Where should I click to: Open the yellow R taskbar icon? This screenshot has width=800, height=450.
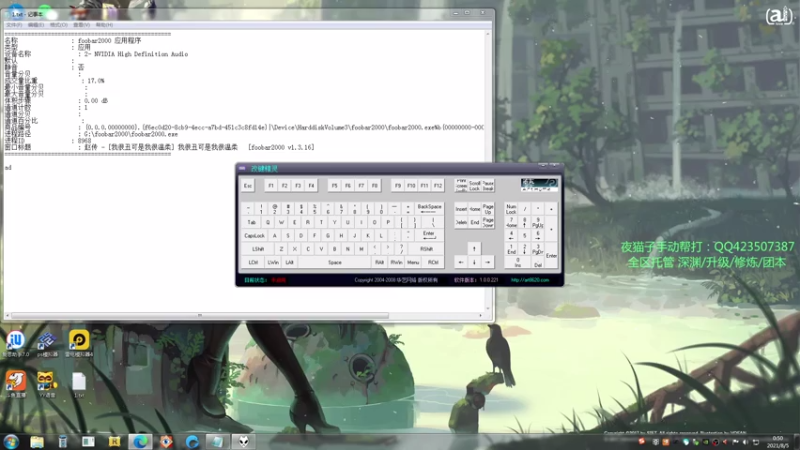pos(114,442)
